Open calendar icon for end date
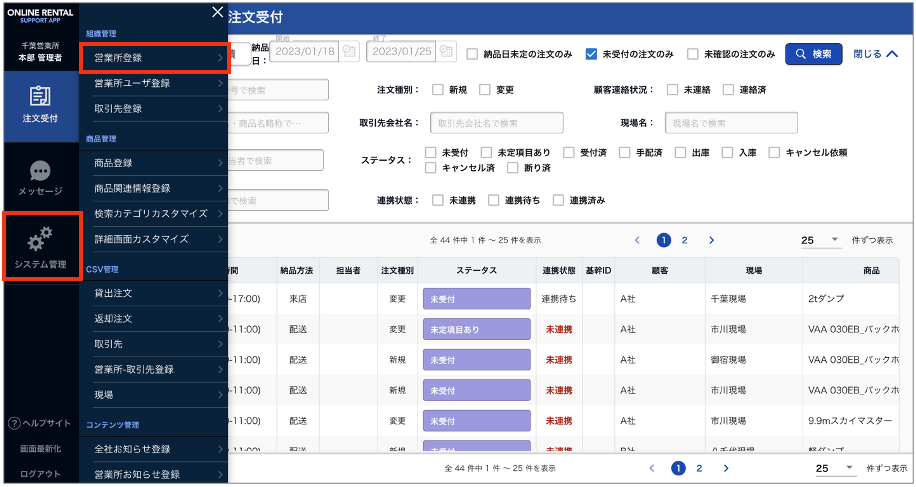The width and height of the screenshot is (916, 487). click(x=446, y=53)
